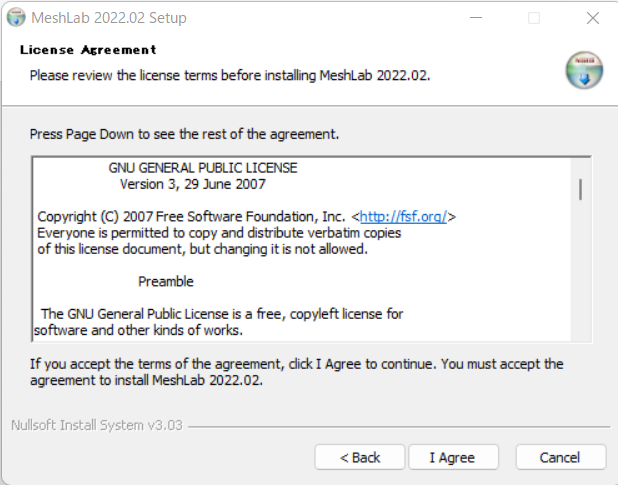
Task: Cancel the MeshLab installation
Action: tap(560, 457)
